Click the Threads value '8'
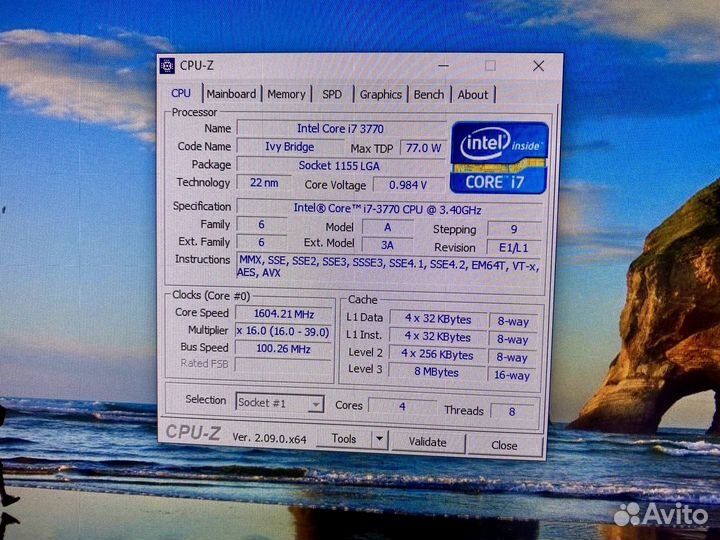This screenshot has width=720, height=540. point(512,411)
